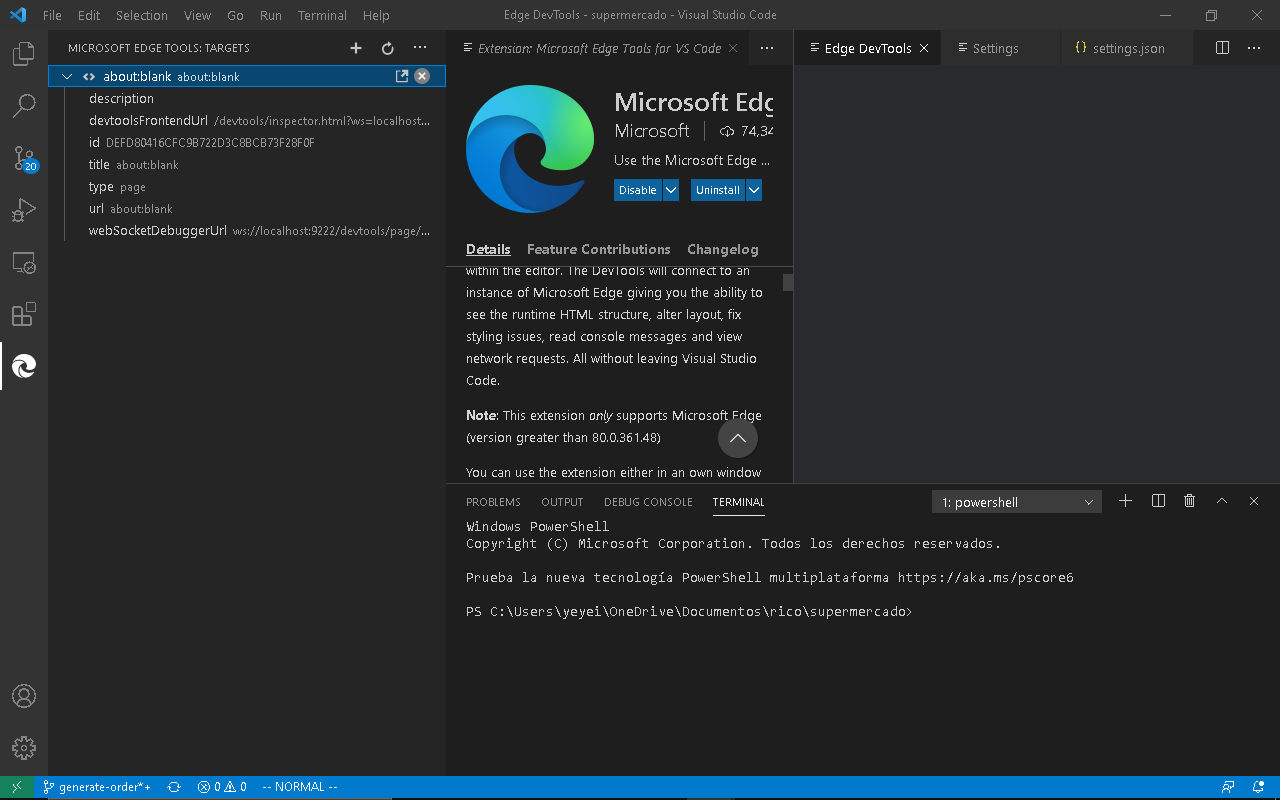Open more actions for Targets panel
Screen dimensions: 1280x800
click(x=420, y=48)
